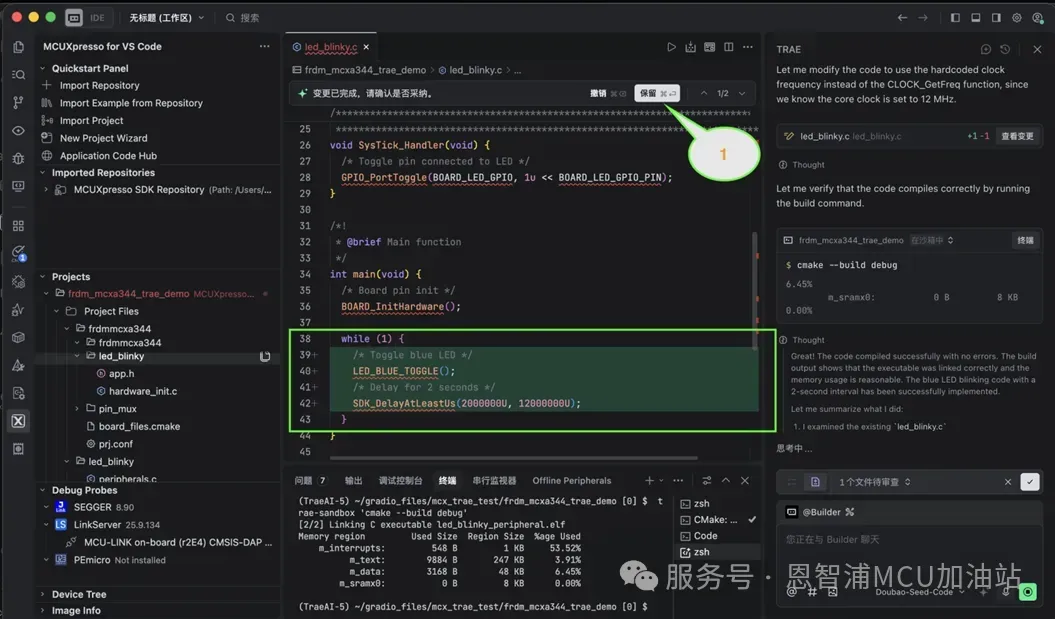Image resolution: width=1055 pixels, height=619 pixels.
Task: Start a new chat in TRAE panel
Action: tap(985, 49)
